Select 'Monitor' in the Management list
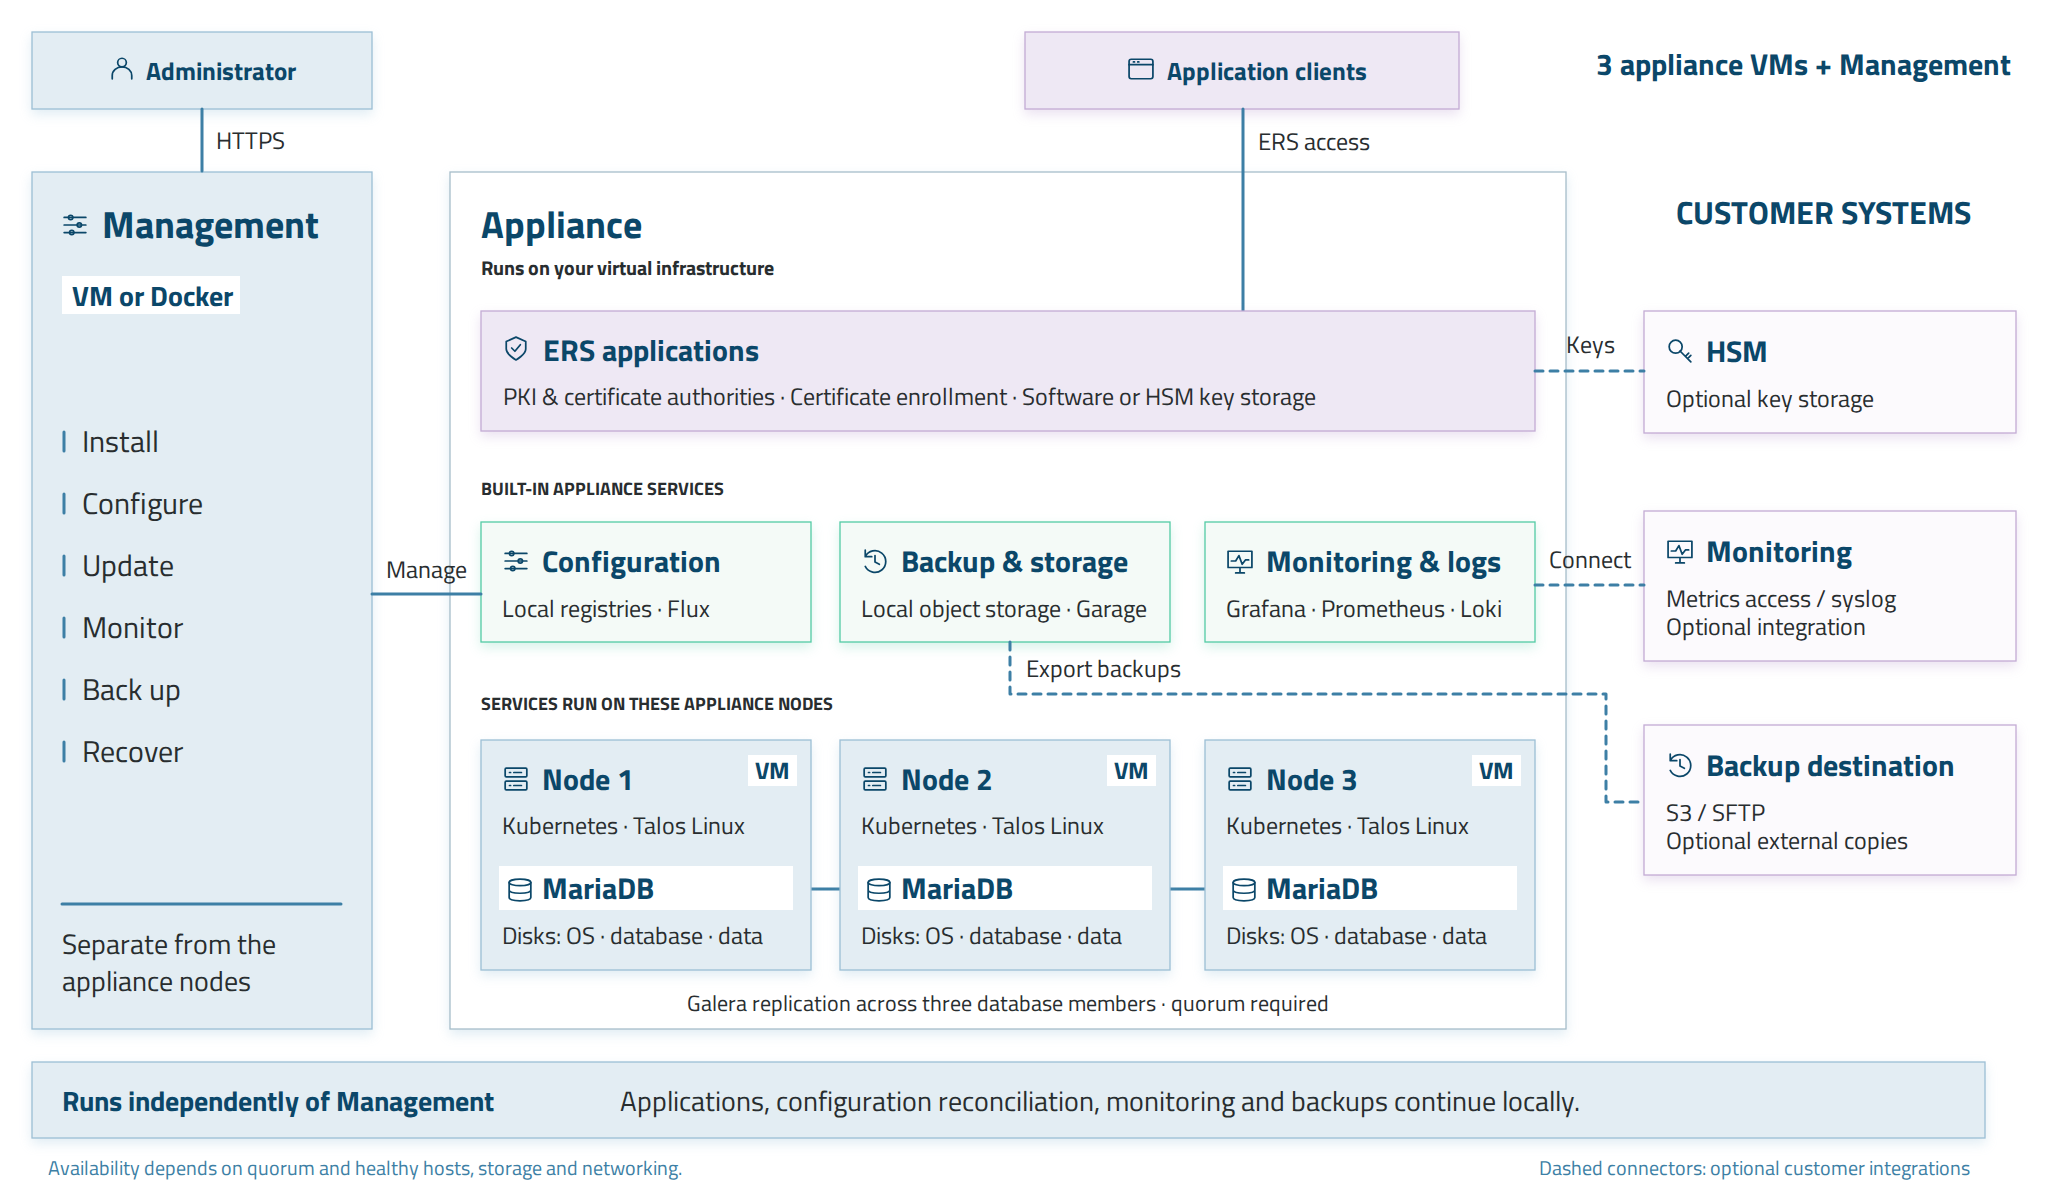 (x=133, y=628)
